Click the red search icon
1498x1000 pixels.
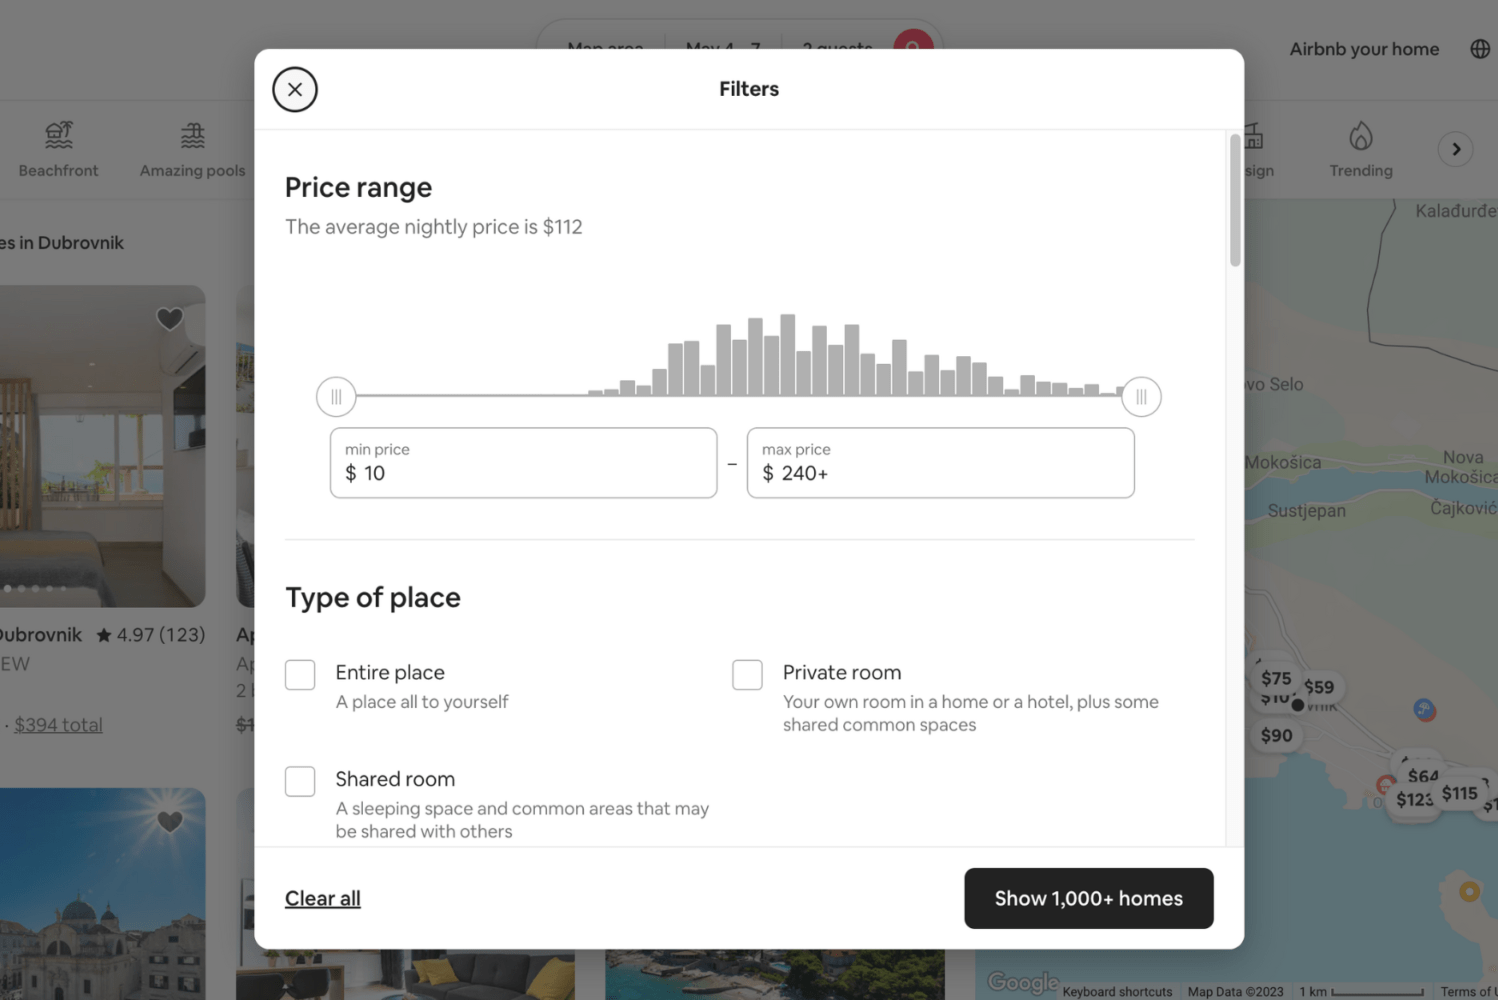click(x=913, y=46)
